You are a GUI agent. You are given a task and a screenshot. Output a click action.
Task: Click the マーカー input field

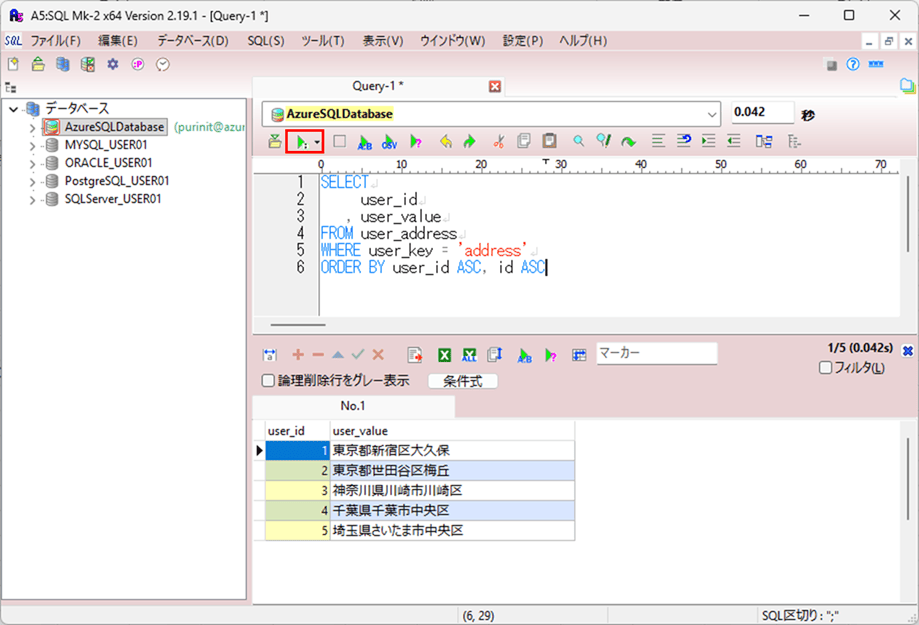tap(656, 353)
